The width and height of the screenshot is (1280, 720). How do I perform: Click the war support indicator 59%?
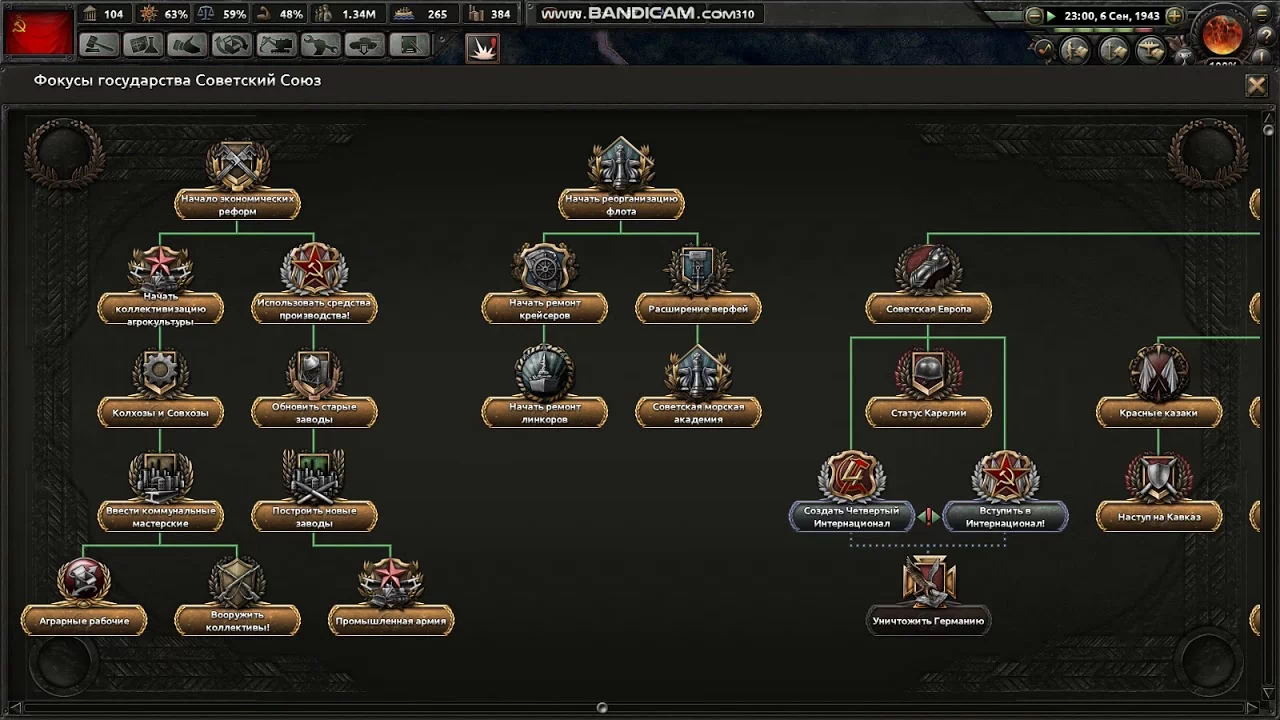point(223,14)
